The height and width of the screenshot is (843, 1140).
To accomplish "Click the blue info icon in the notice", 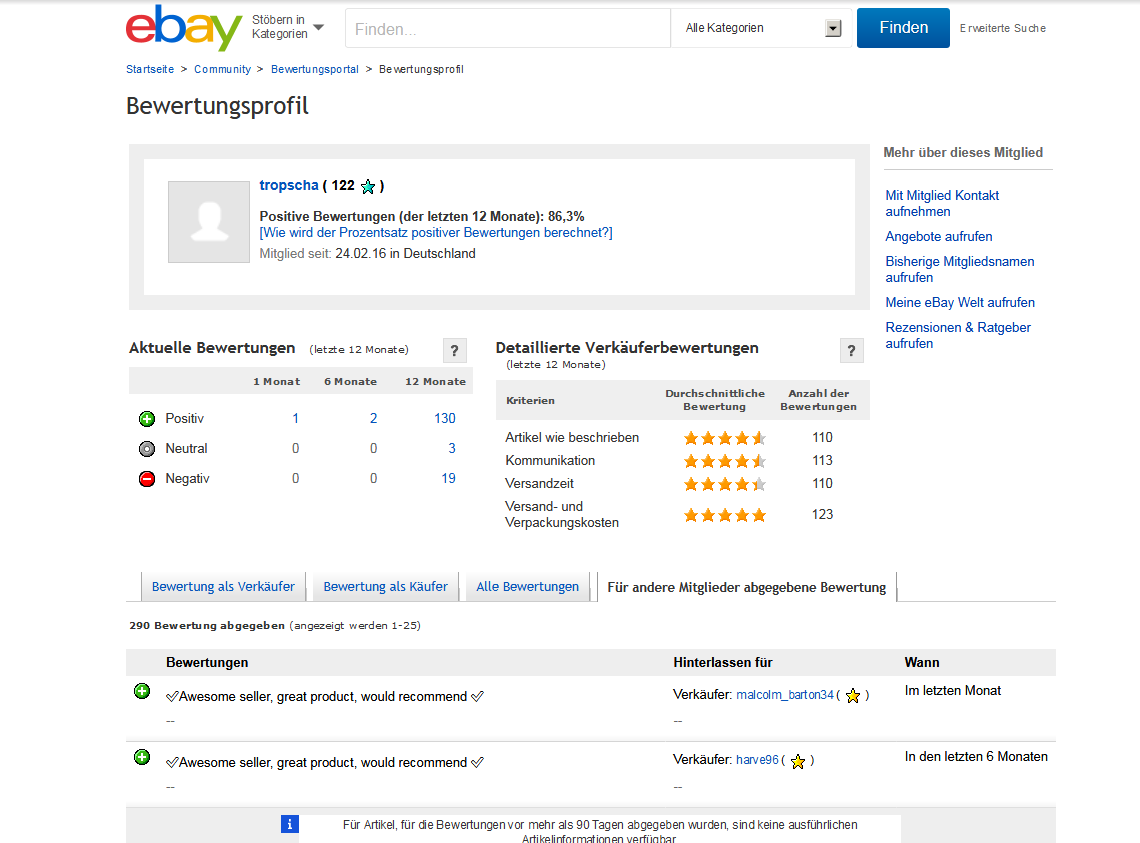I will coord(289,824).
